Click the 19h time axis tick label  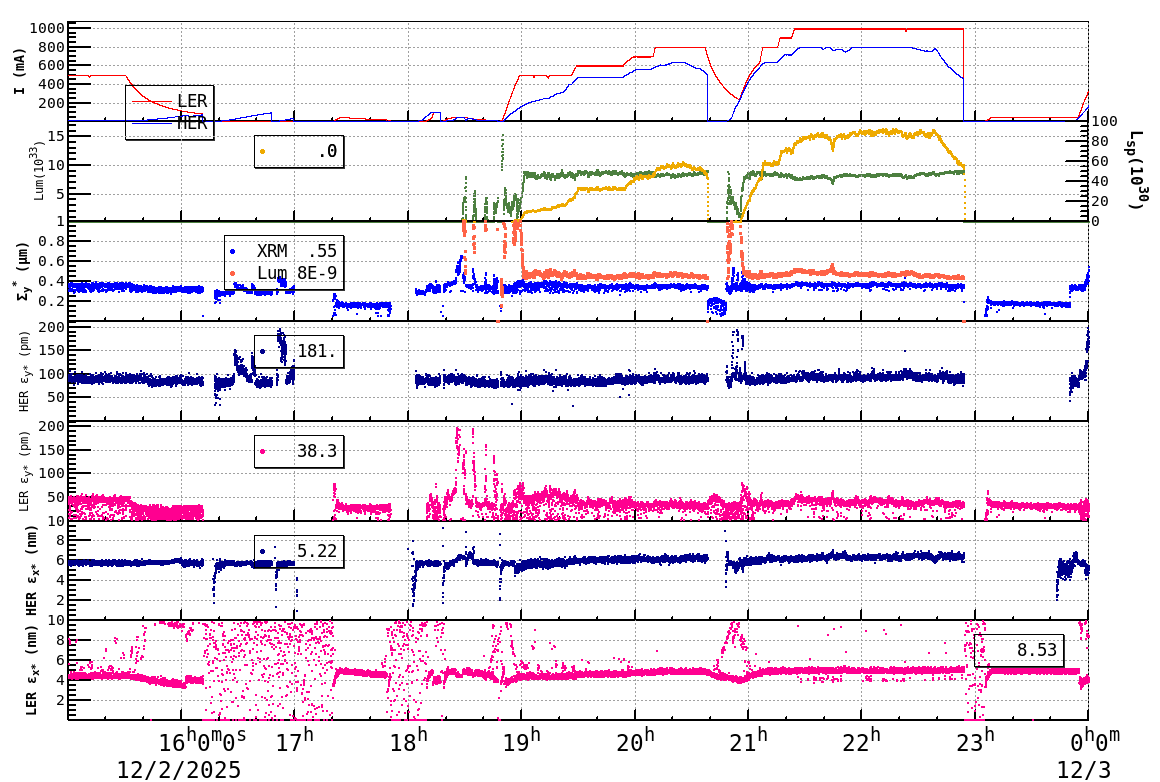coord(522,738)
